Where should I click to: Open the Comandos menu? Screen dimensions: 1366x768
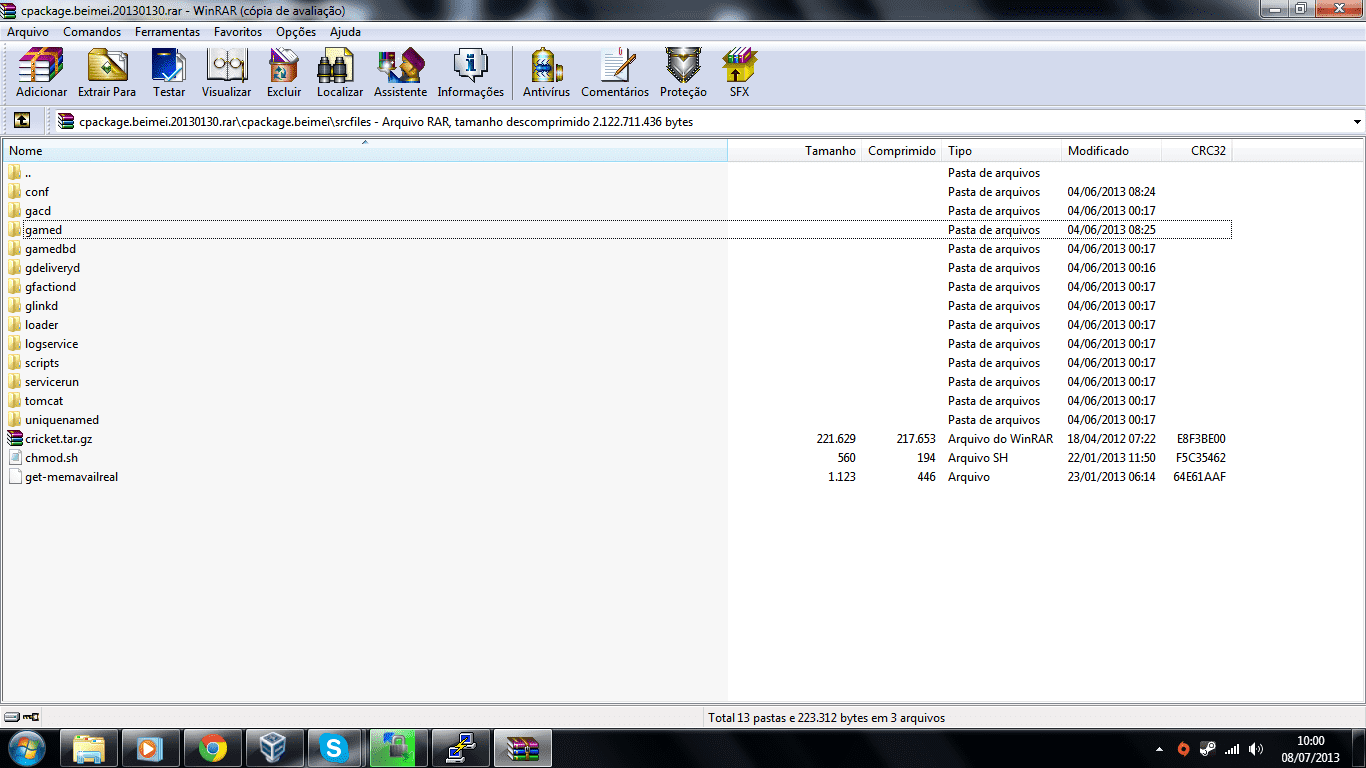(x=92, y=32)
